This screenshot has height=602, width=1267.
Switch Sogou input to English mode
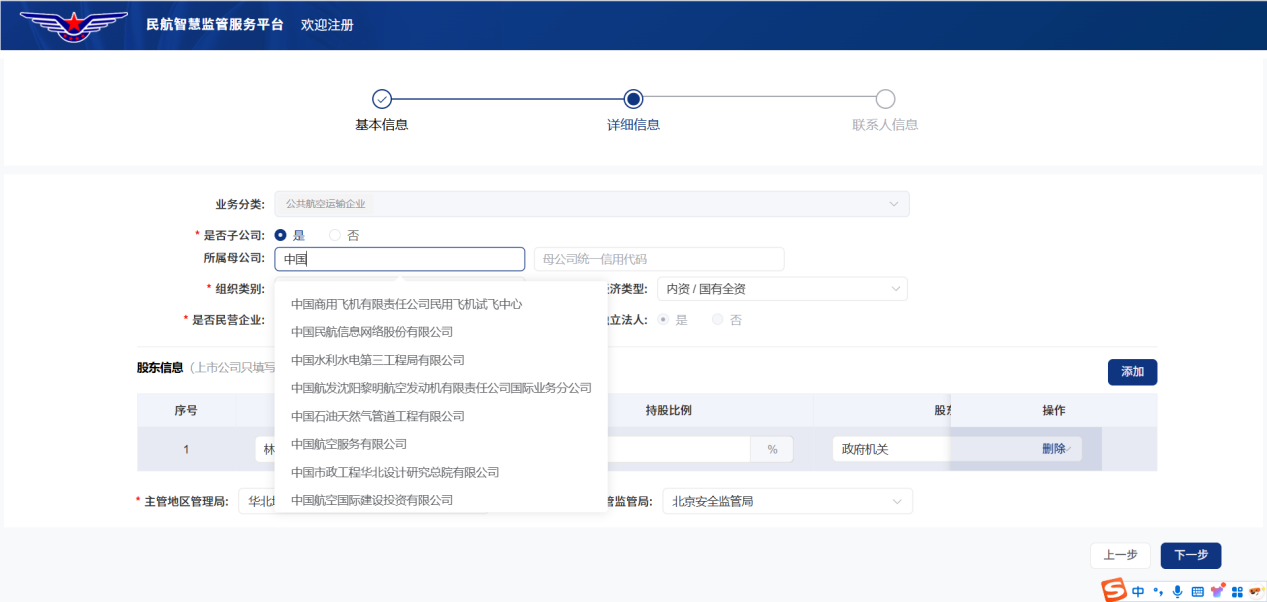pos(1138,590)
